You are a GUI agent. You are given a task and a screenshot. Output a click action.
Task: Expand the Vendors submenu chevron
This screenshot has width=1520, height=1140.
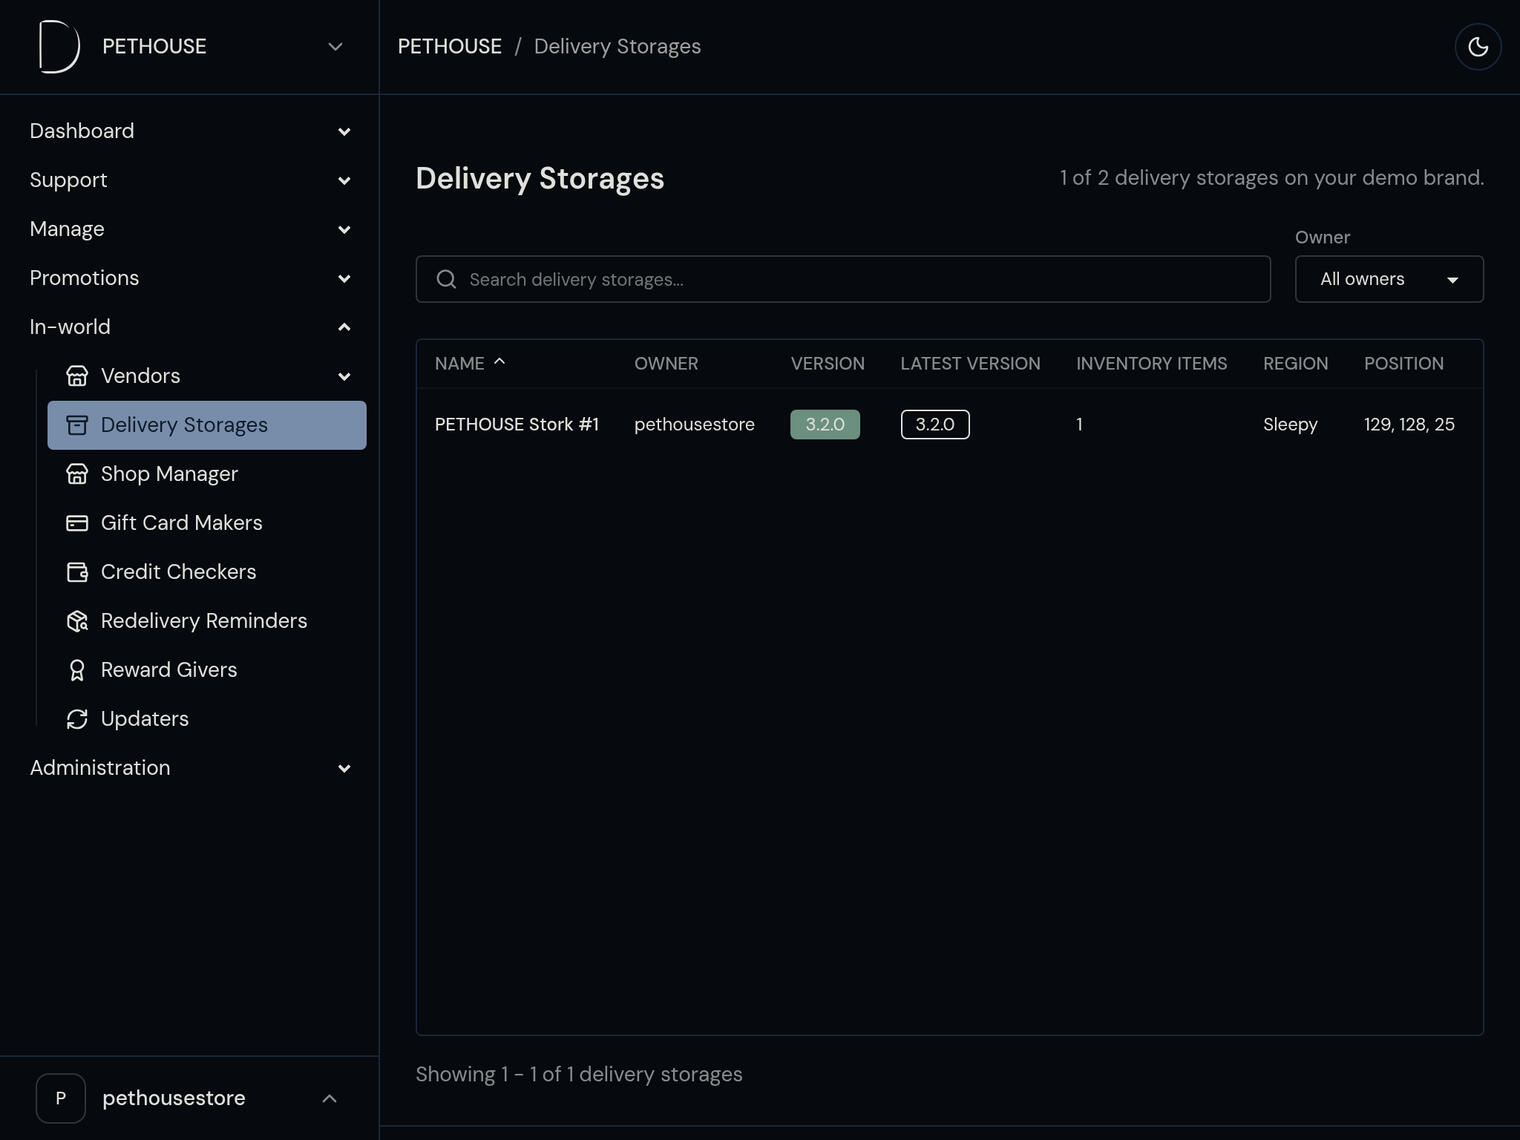point(344,377)
